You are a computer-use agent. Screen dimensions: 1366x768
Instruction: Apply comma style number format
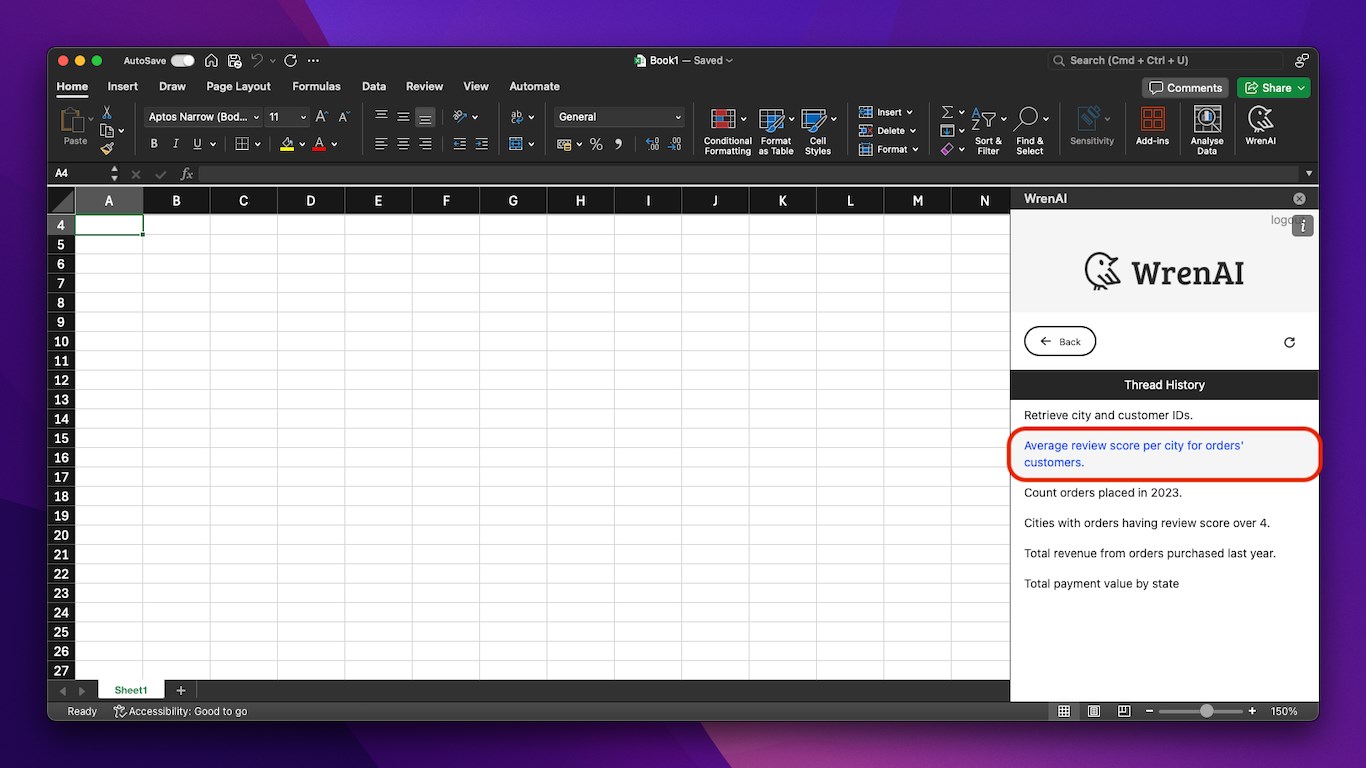618,144
